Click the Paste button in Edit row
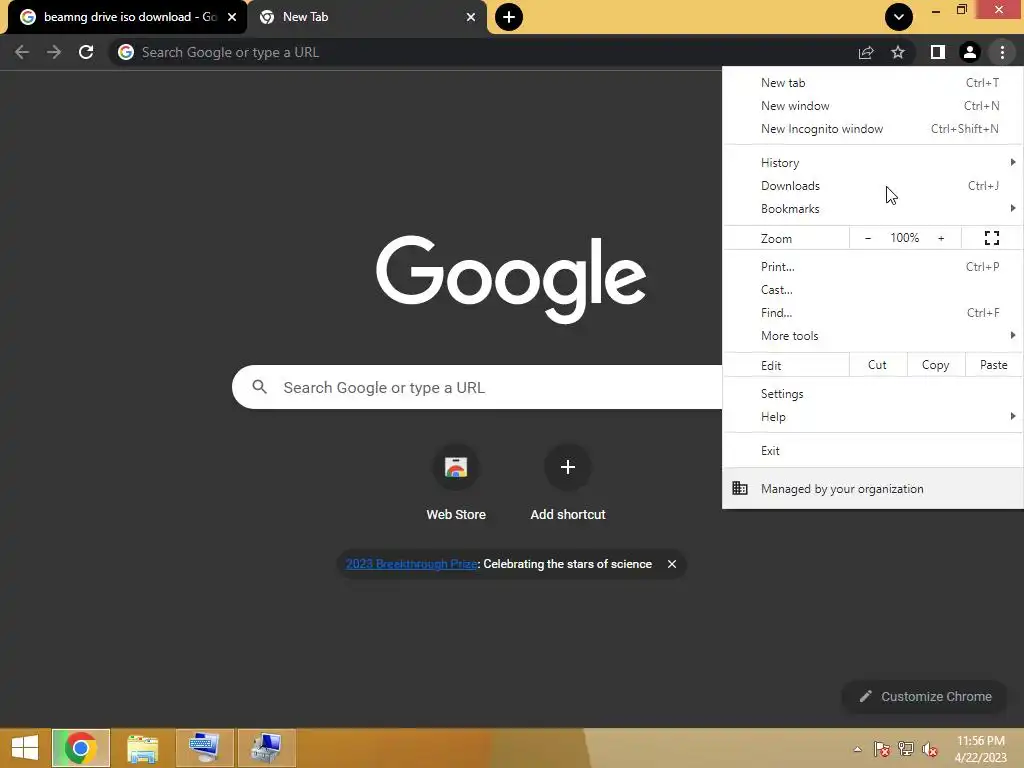The width and height of the screenshot is (1024, 768). (993, 365)
